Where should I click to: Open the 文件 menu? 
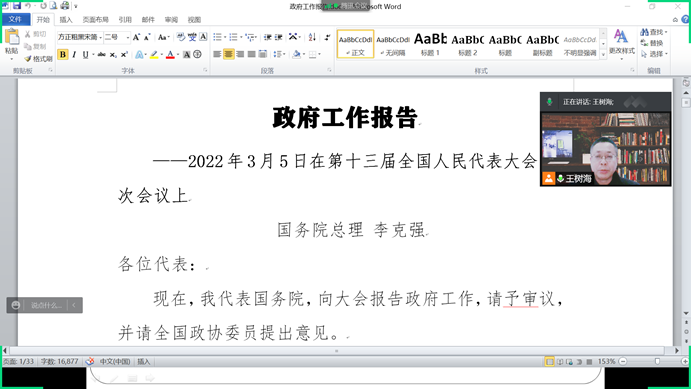[15, 19]
